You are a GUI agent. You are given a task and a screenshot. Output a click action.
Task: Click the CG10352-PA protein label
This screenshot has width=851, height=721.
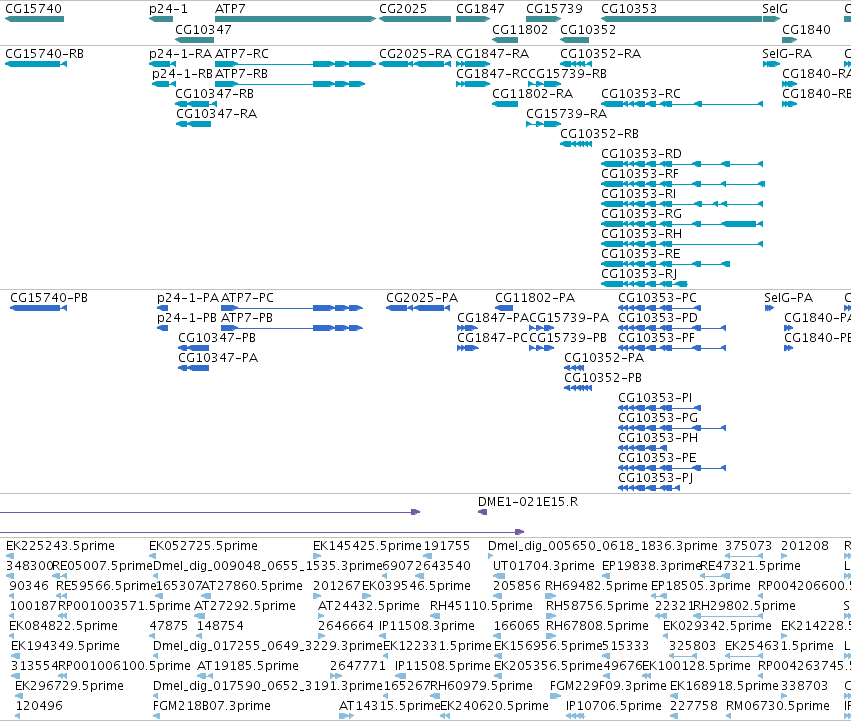[604, 358]
